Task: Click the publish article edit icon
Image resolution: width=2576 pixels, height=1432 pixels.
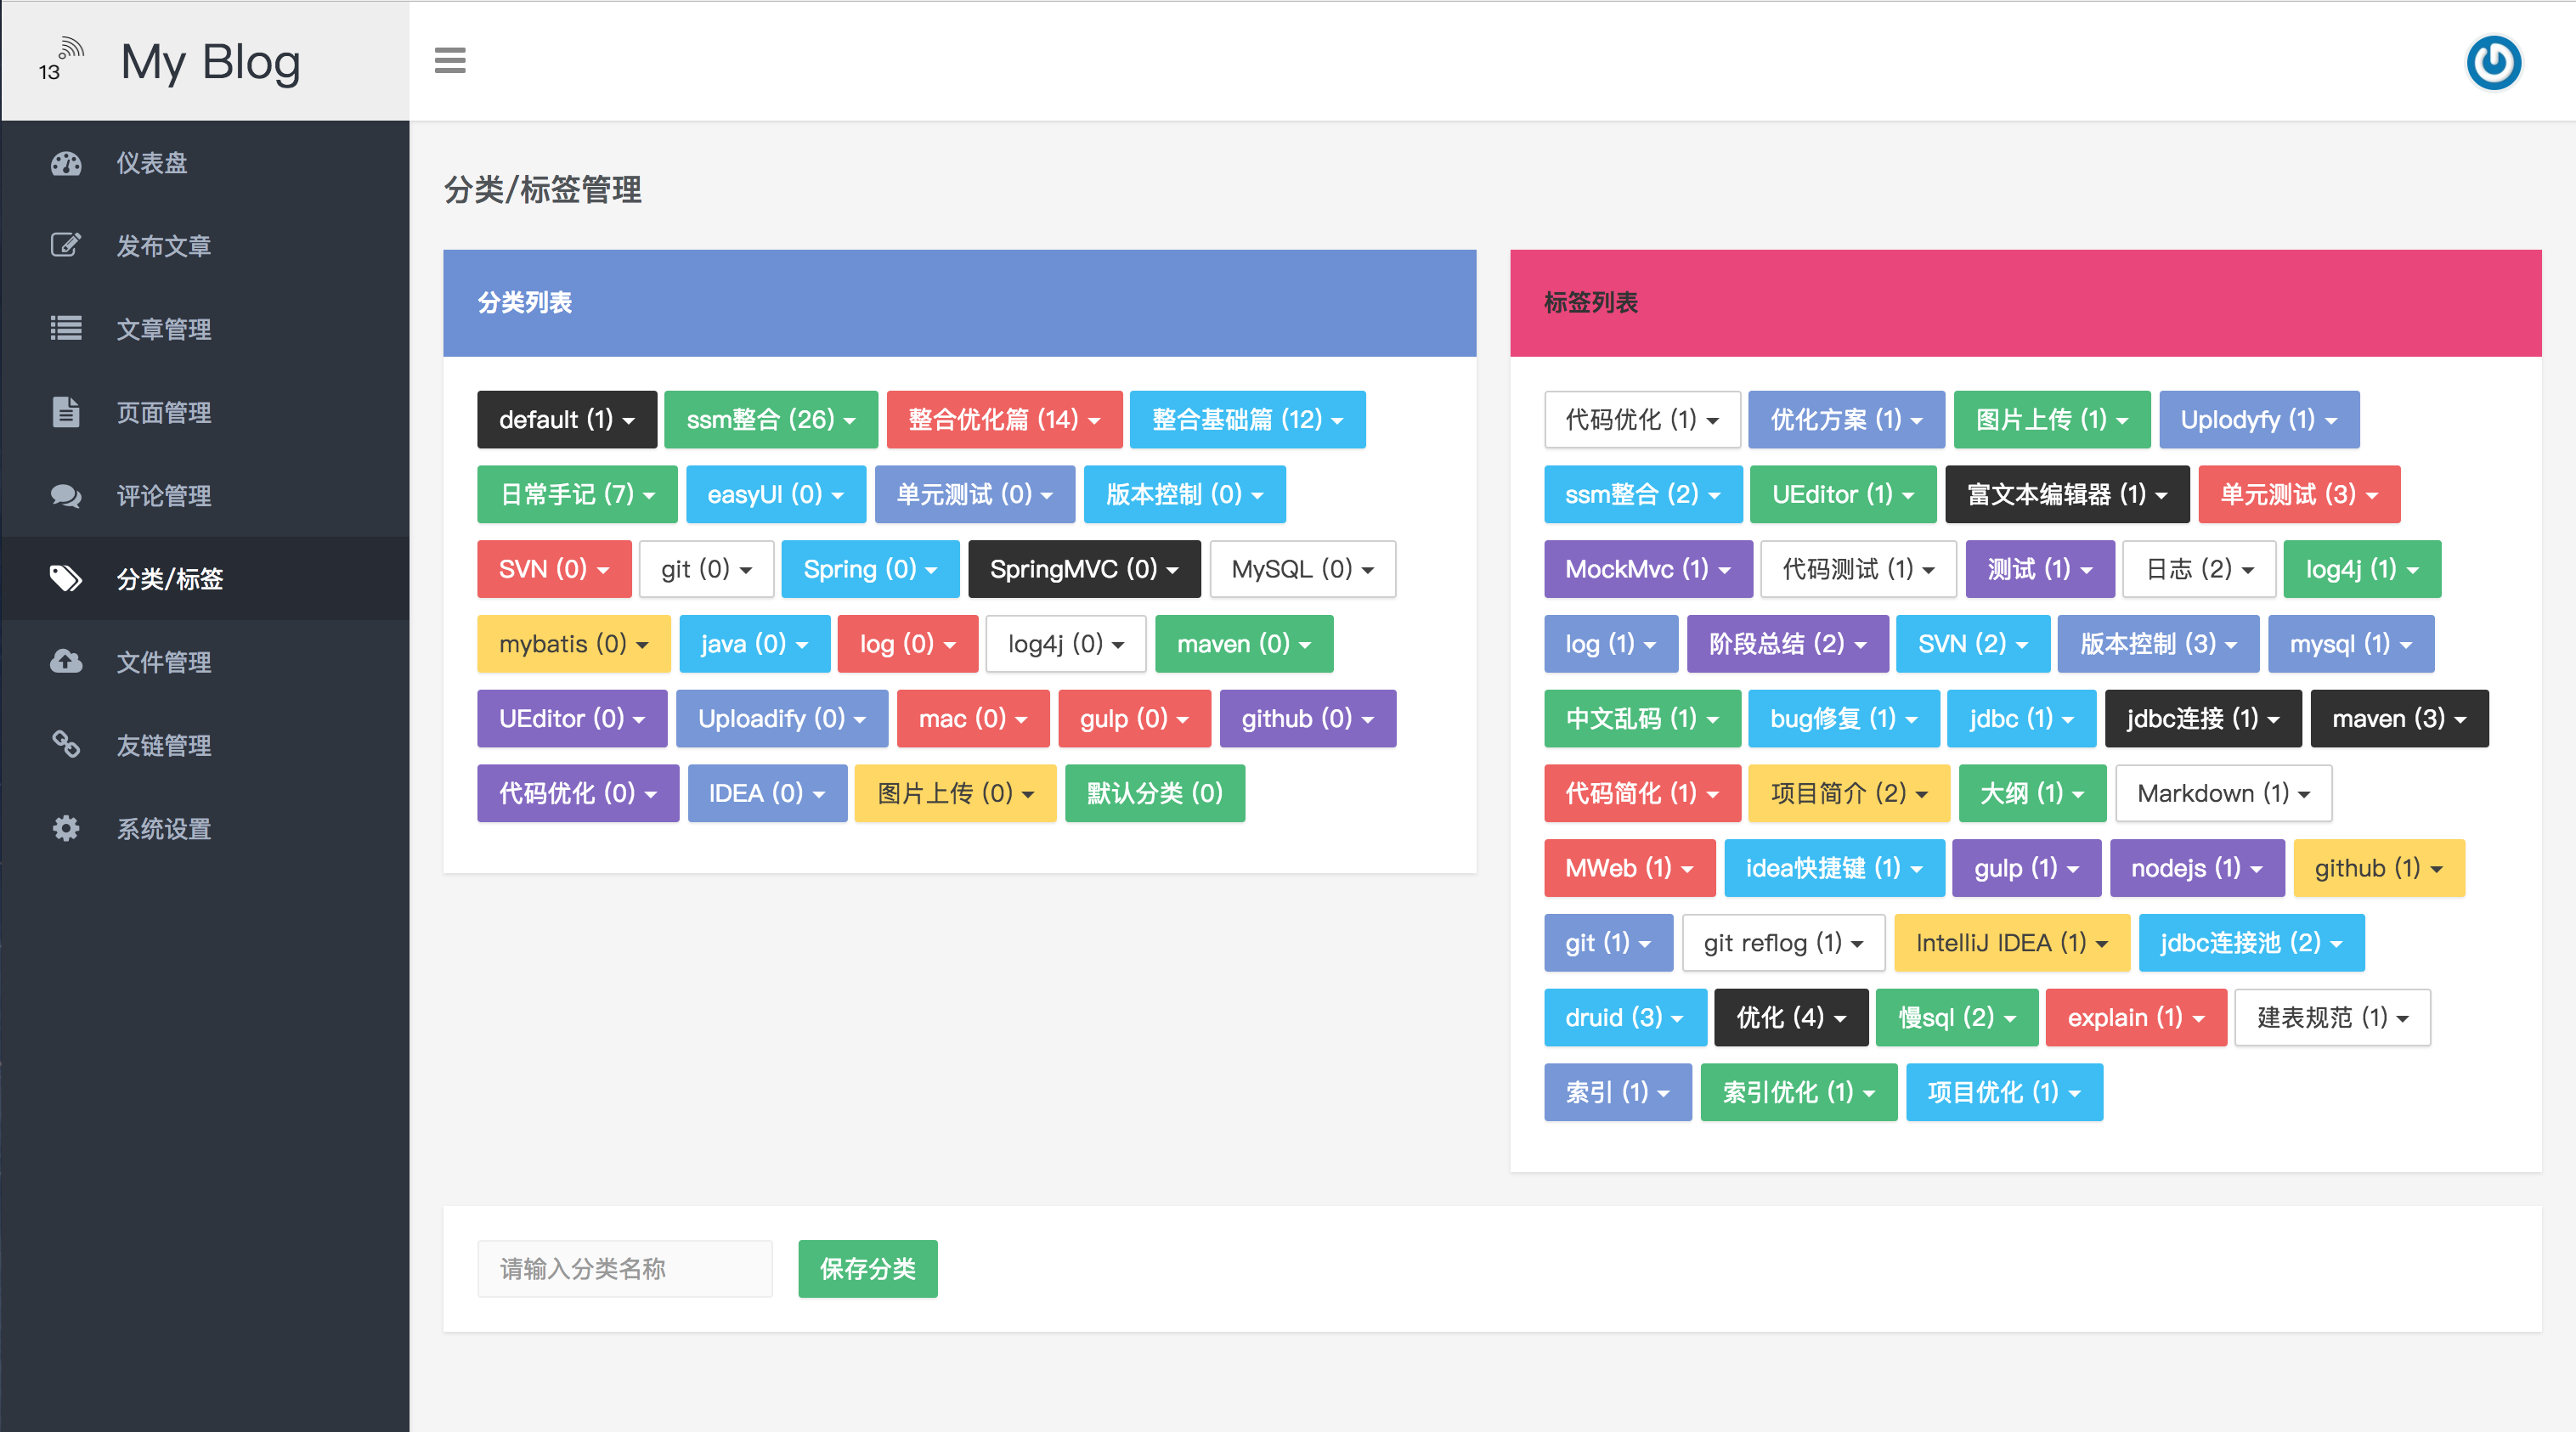Action: (x=66, y=245)
